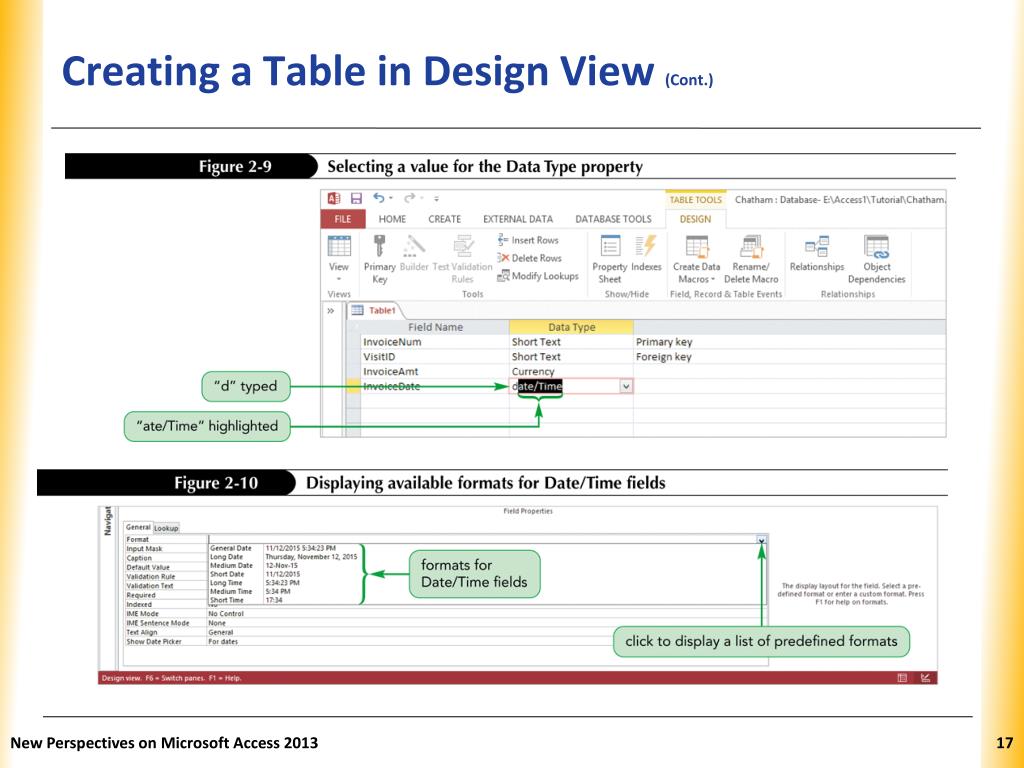The image size is (1024, 768).
Task: Click Modify Lookups
Action: pyautogui.click(x=537, y=276)
